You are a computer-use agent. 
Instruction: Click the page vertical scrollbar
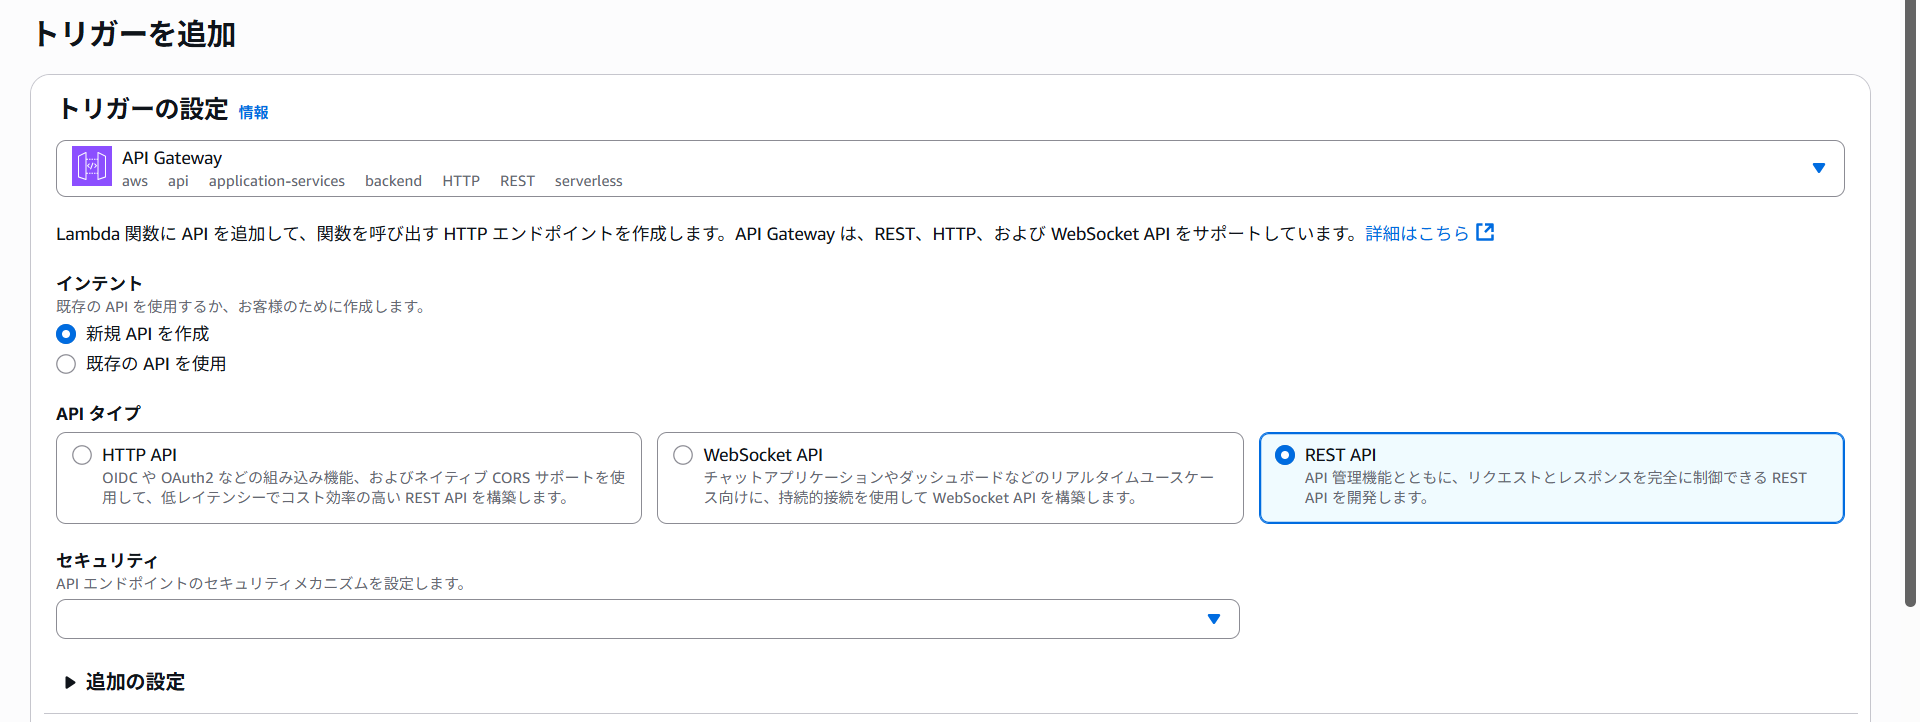pyautogui.click(x=1910, y=300)
